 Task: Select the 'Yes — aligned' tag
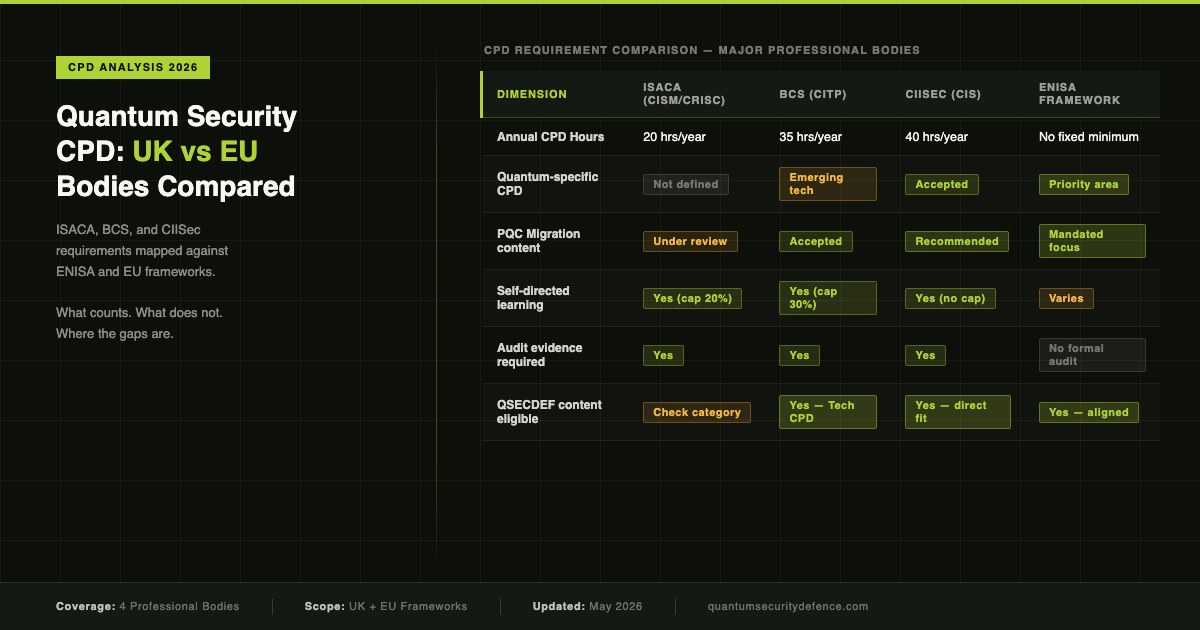tap(1088, 412)
